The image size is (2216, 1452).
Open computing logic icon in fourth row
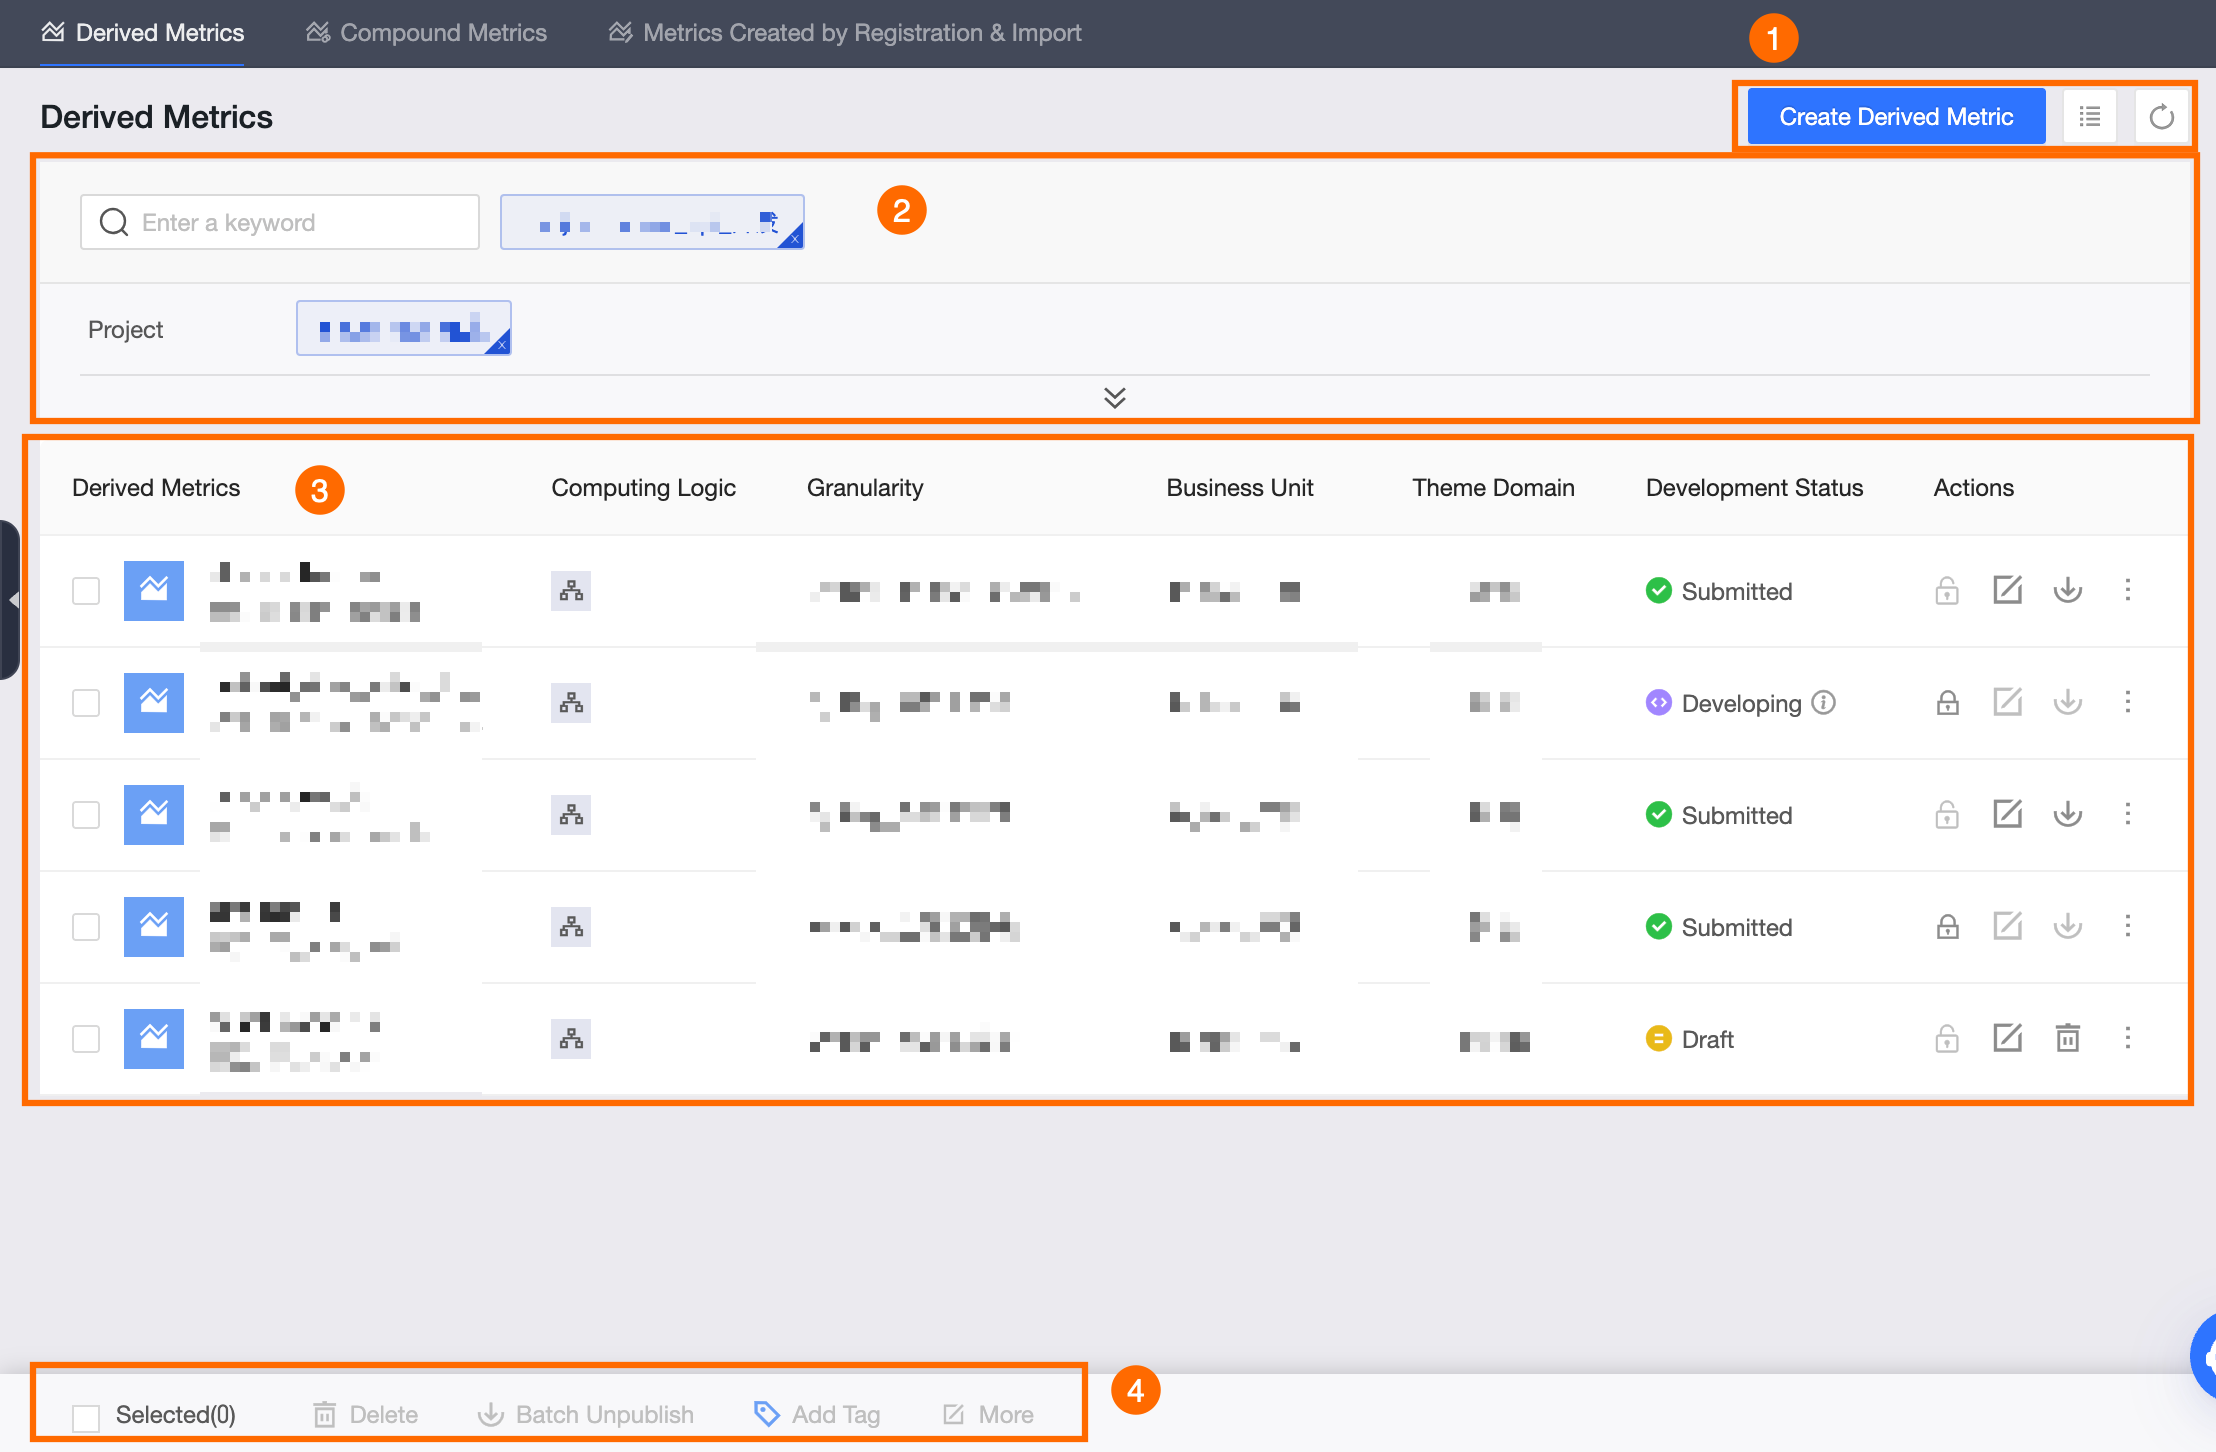coord(571,927)
